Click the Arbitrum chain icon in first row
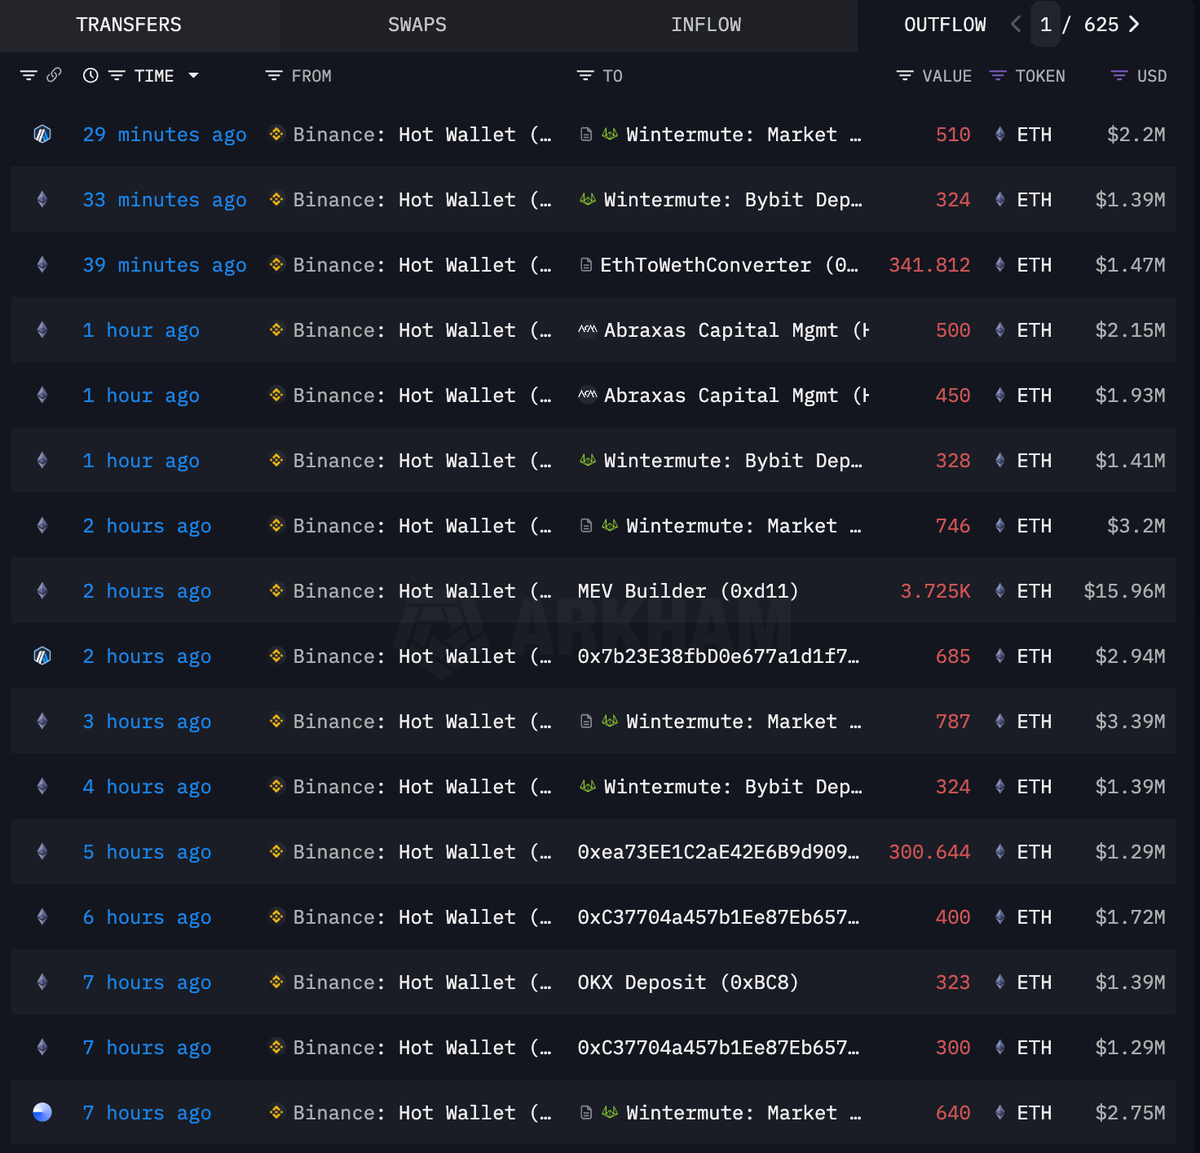 click(x=42, y=135)
